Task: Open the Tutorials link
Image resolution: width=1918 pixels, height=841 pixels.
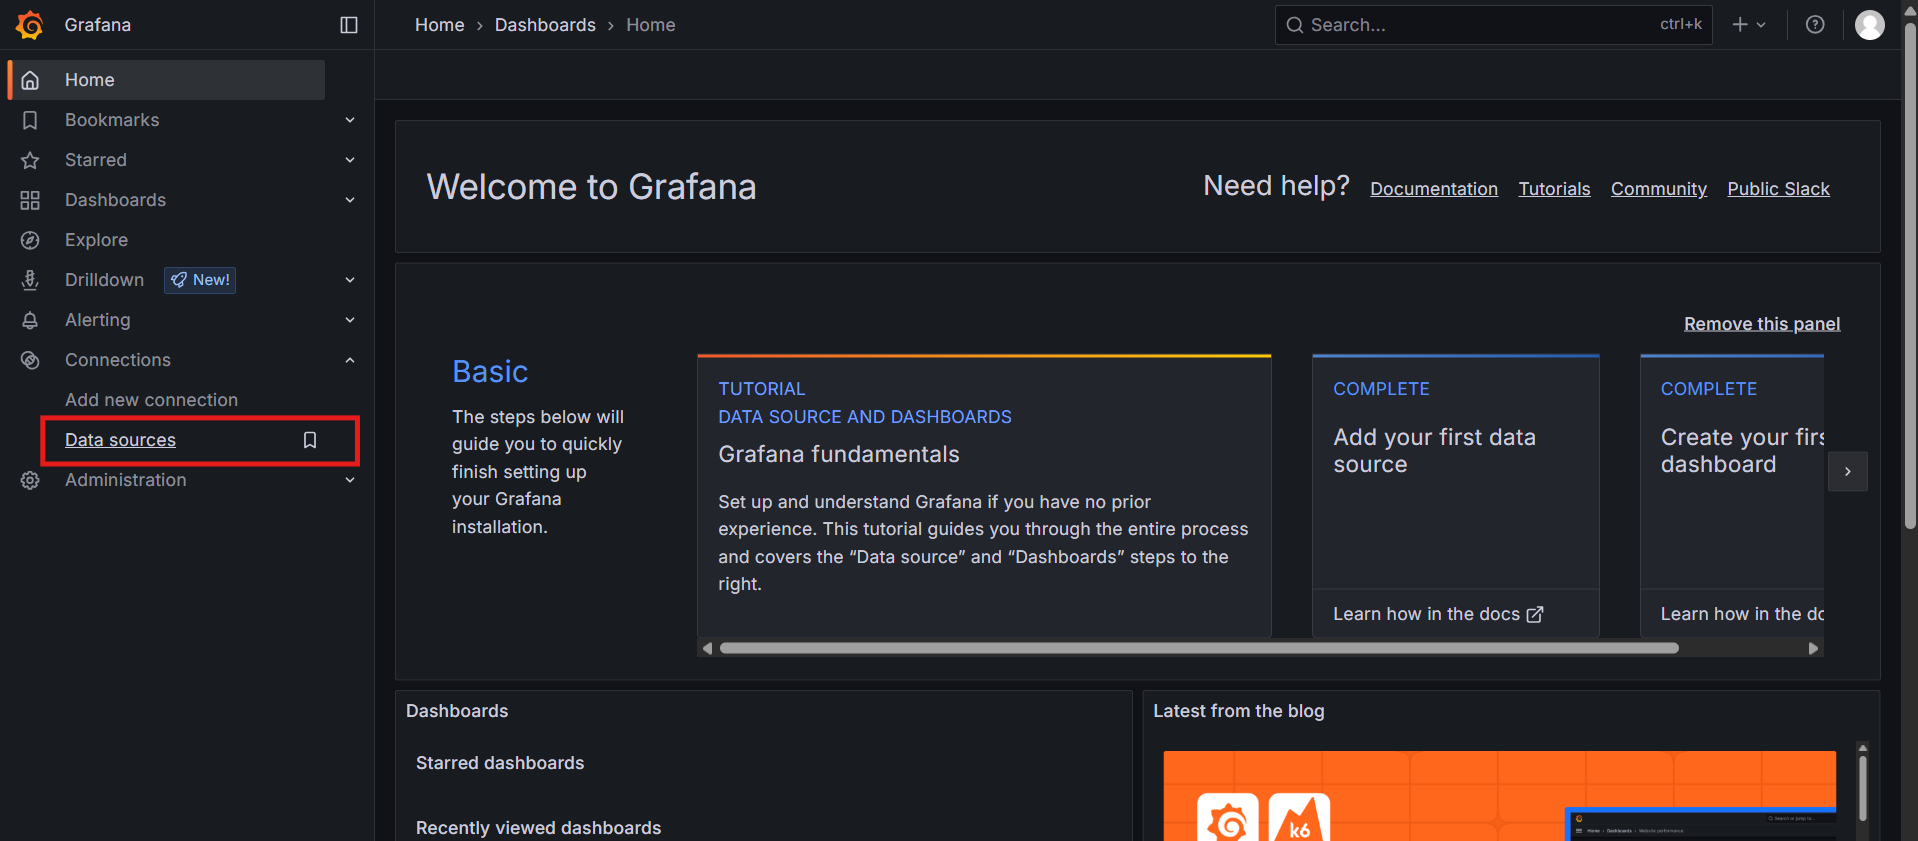Action: click(1554, 189)
